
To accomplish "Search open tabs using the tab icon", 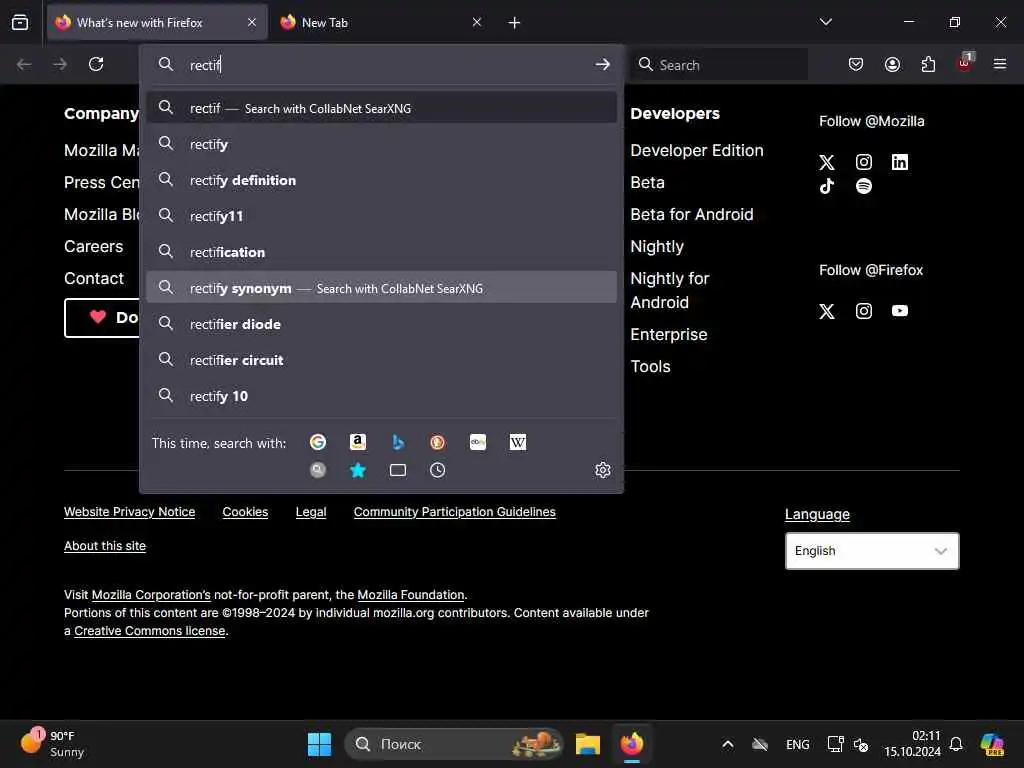I will coord(398,470).
